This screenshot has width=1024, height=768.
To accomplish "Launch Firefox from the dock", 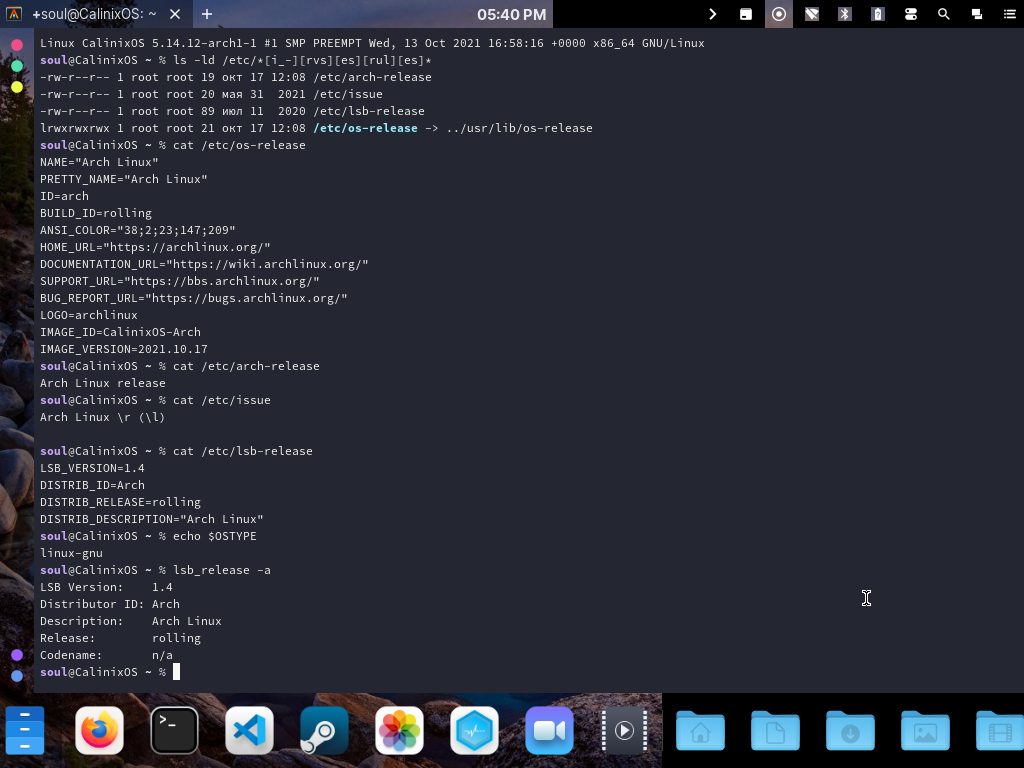I will coord(99,730).
